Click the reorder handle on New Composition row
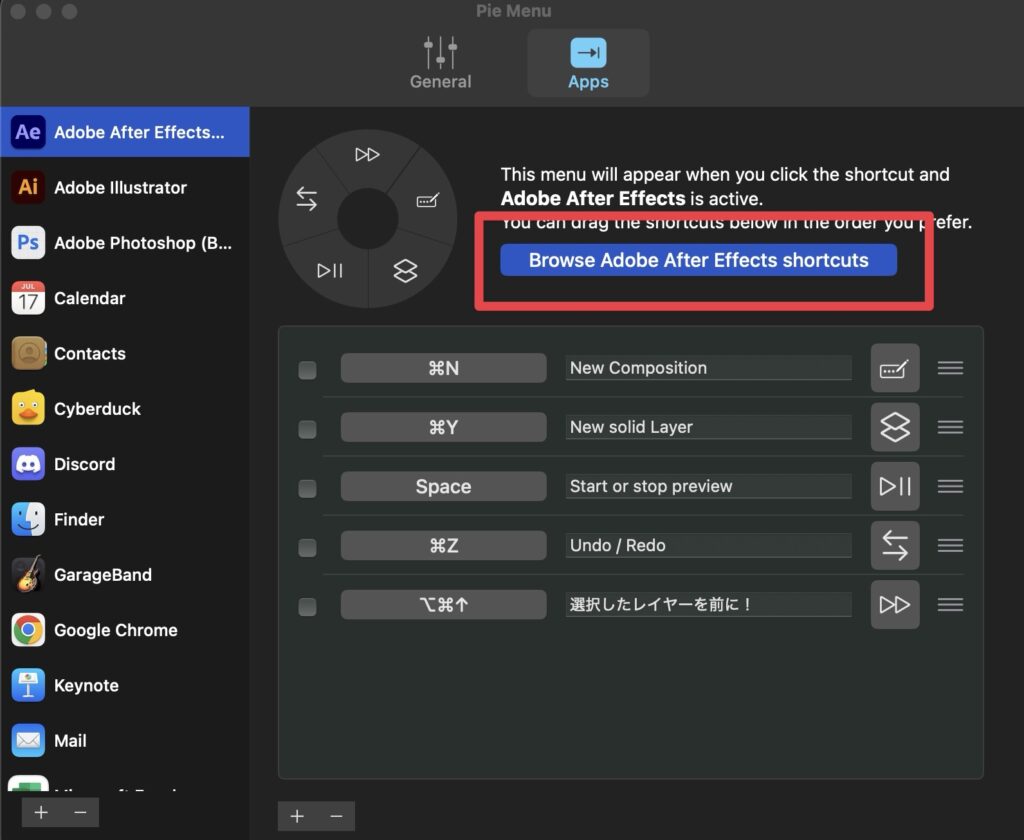Screen dimensions: 1024x840 950,368
